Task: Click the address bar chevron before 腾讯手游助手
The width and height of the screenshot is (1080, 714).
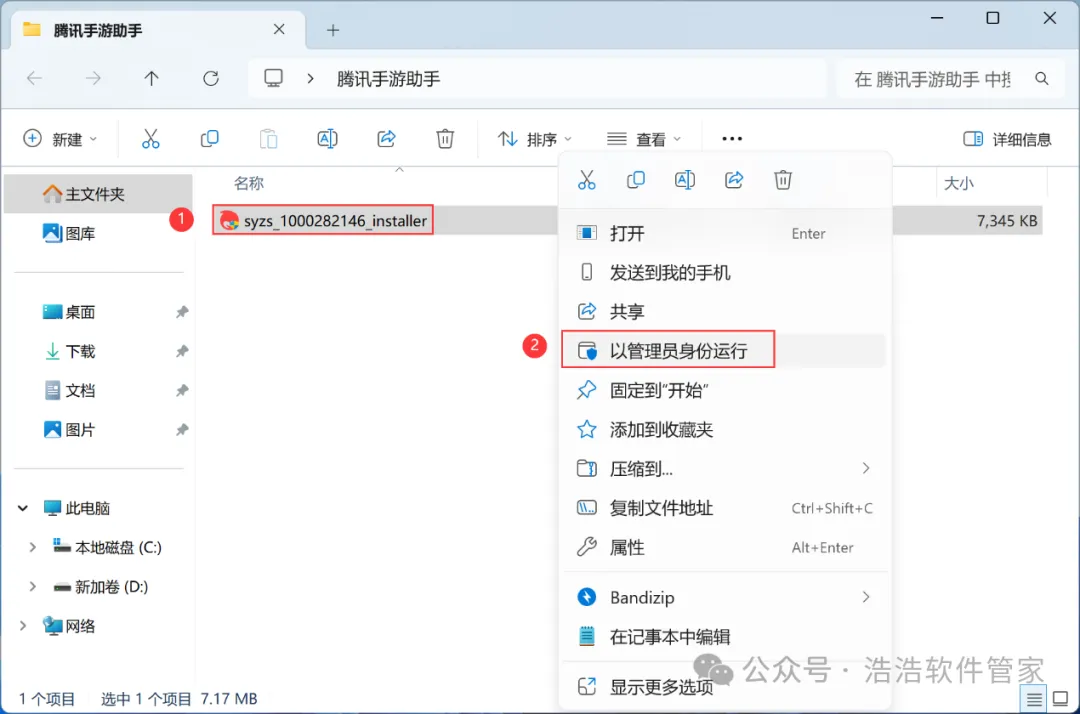Action: [311, 79]
